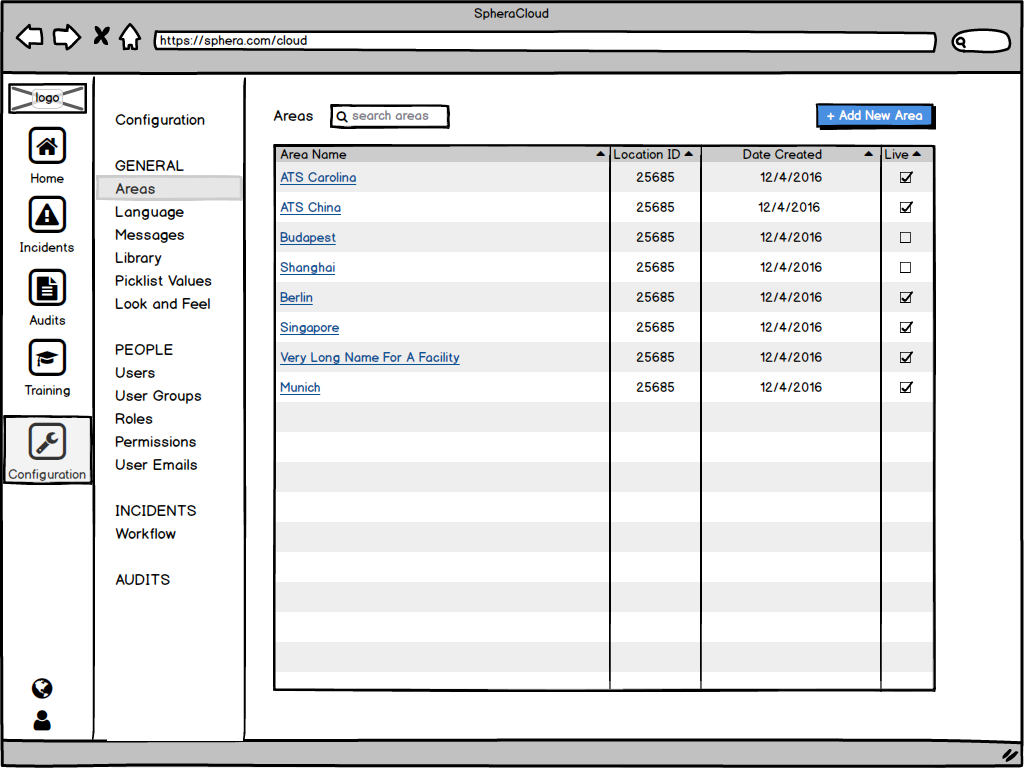Image resolution: width=1024 pixels, height=768 pixels.
Task: Click the browser forward arrow
Action: [67, 37]
